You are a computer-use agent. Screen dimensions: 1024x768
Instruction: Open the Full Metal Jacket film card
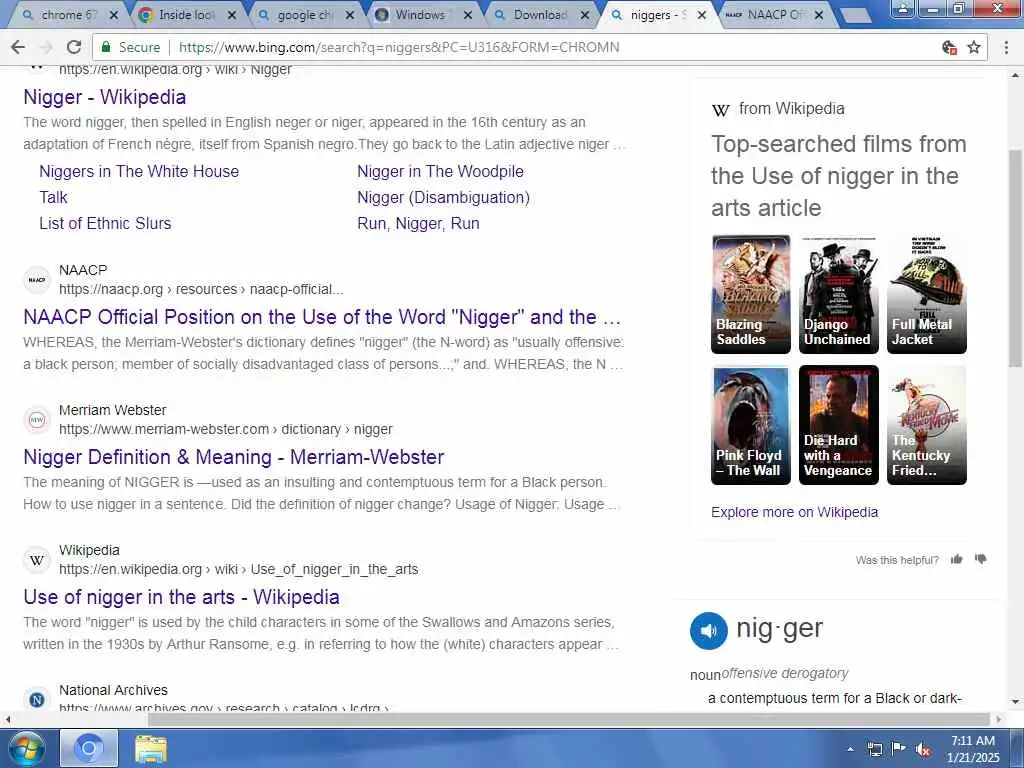pos(927,294)
